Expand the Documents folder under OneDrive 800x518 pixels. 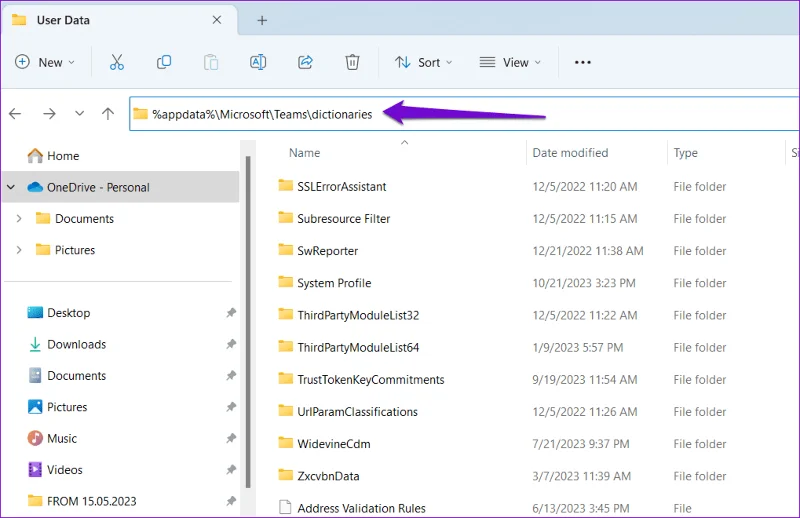pos(19,218)
